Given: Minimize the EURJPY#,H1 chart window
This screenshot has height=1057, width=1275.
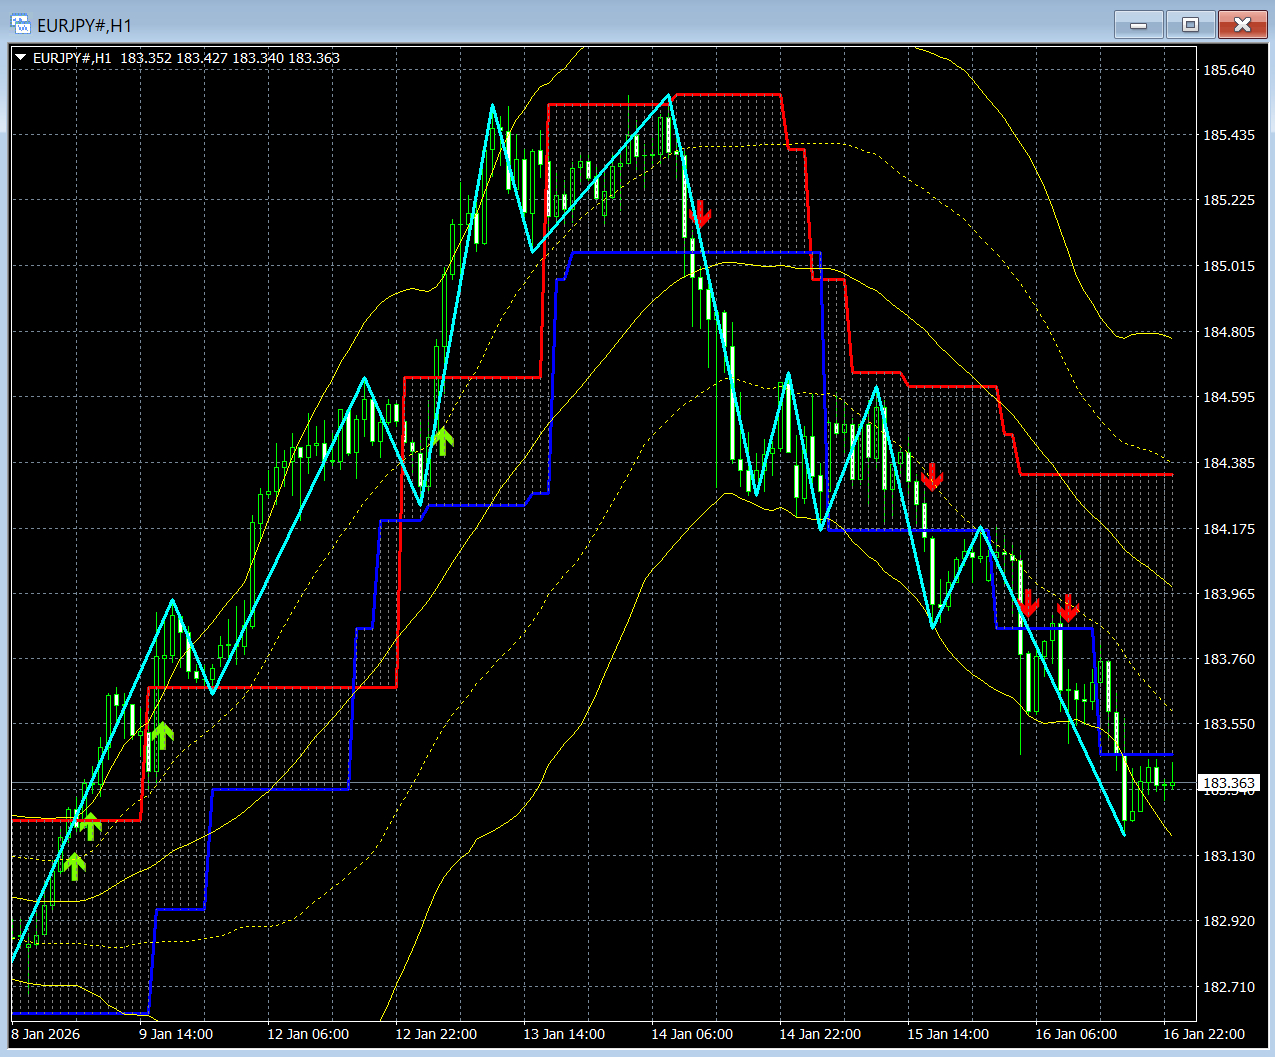Looking at the screenshot, I should pyautogui.click(x=1138, y=24).
